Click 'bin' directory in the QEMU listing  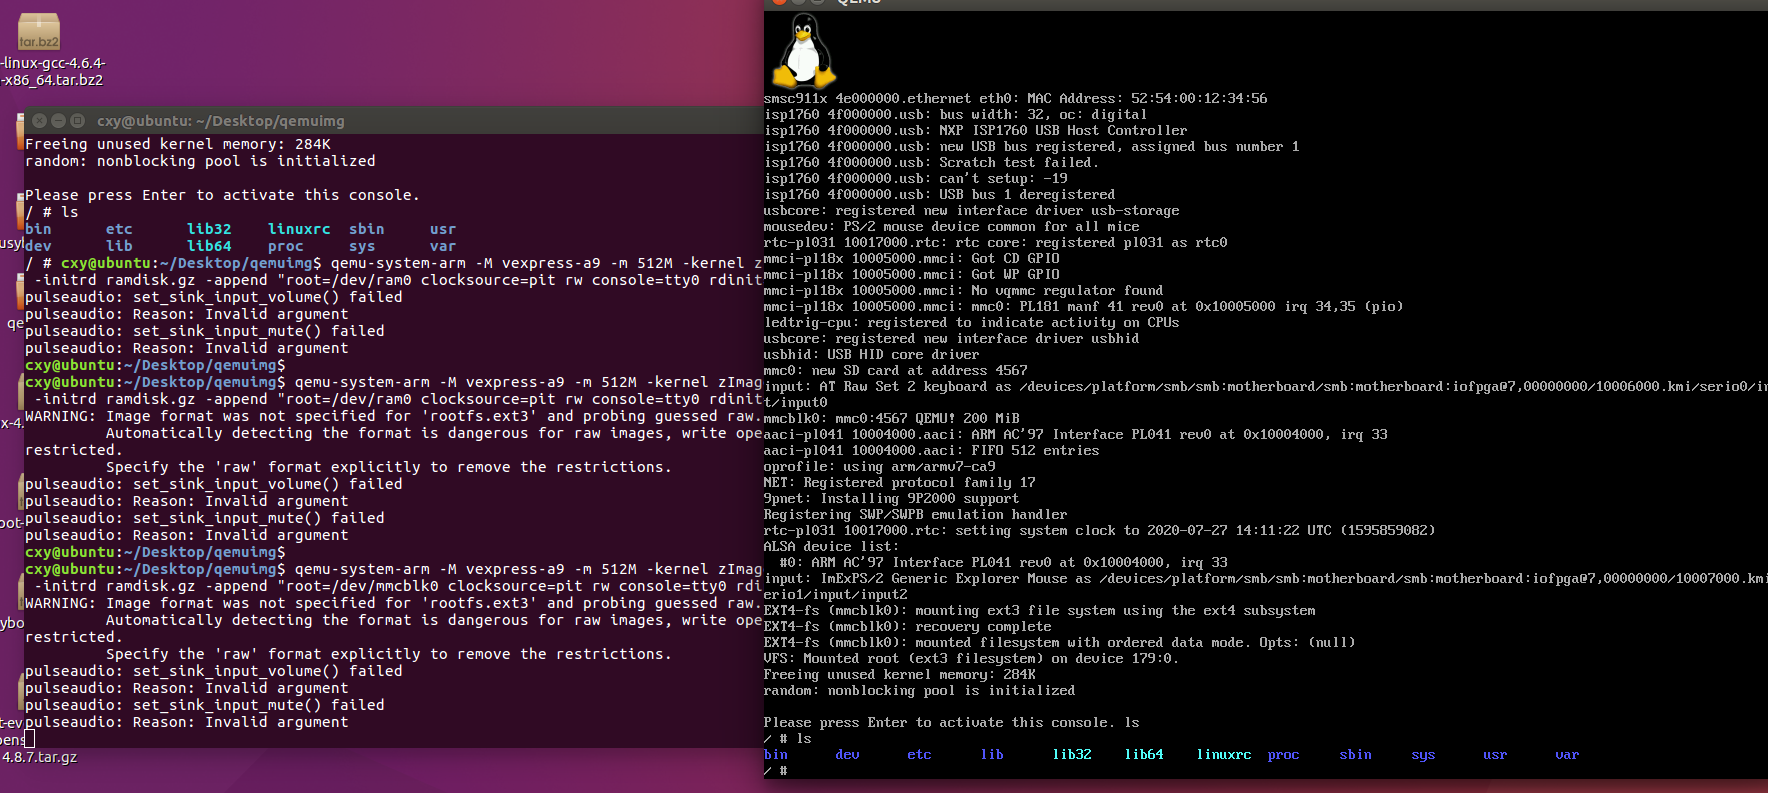[x=776, y=755]
